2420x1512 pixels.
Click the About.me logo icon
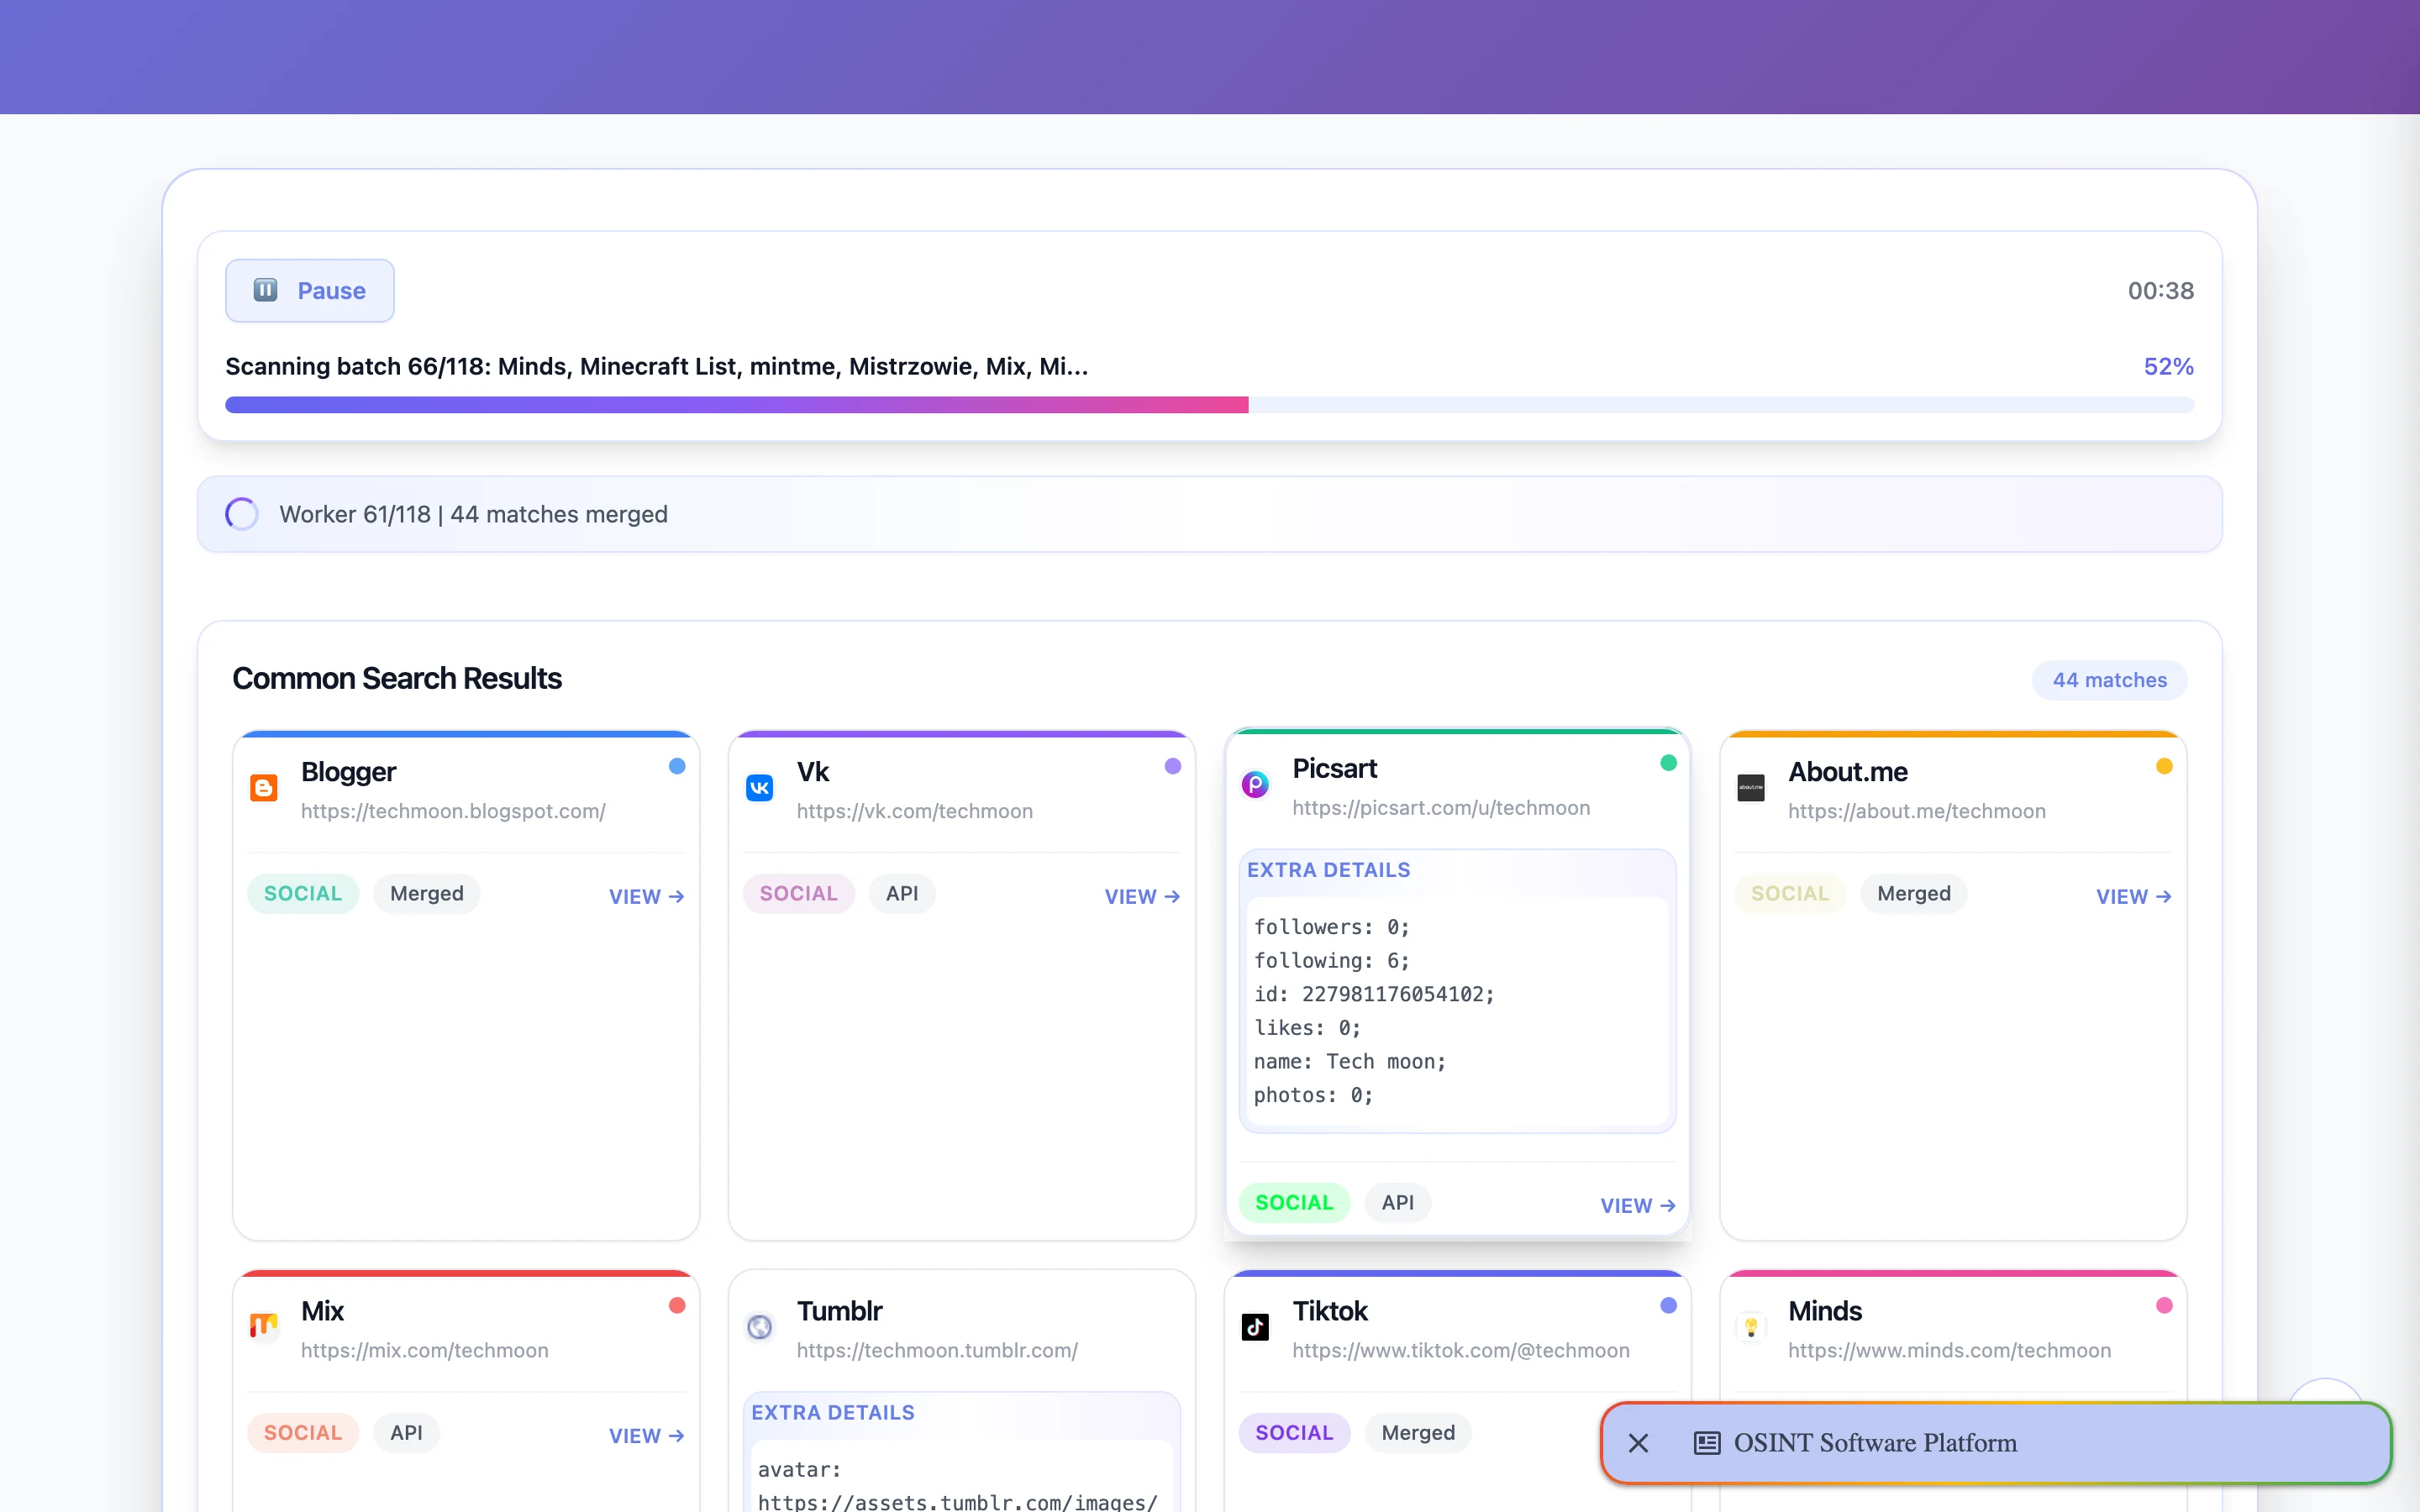tap(1751, 788)
